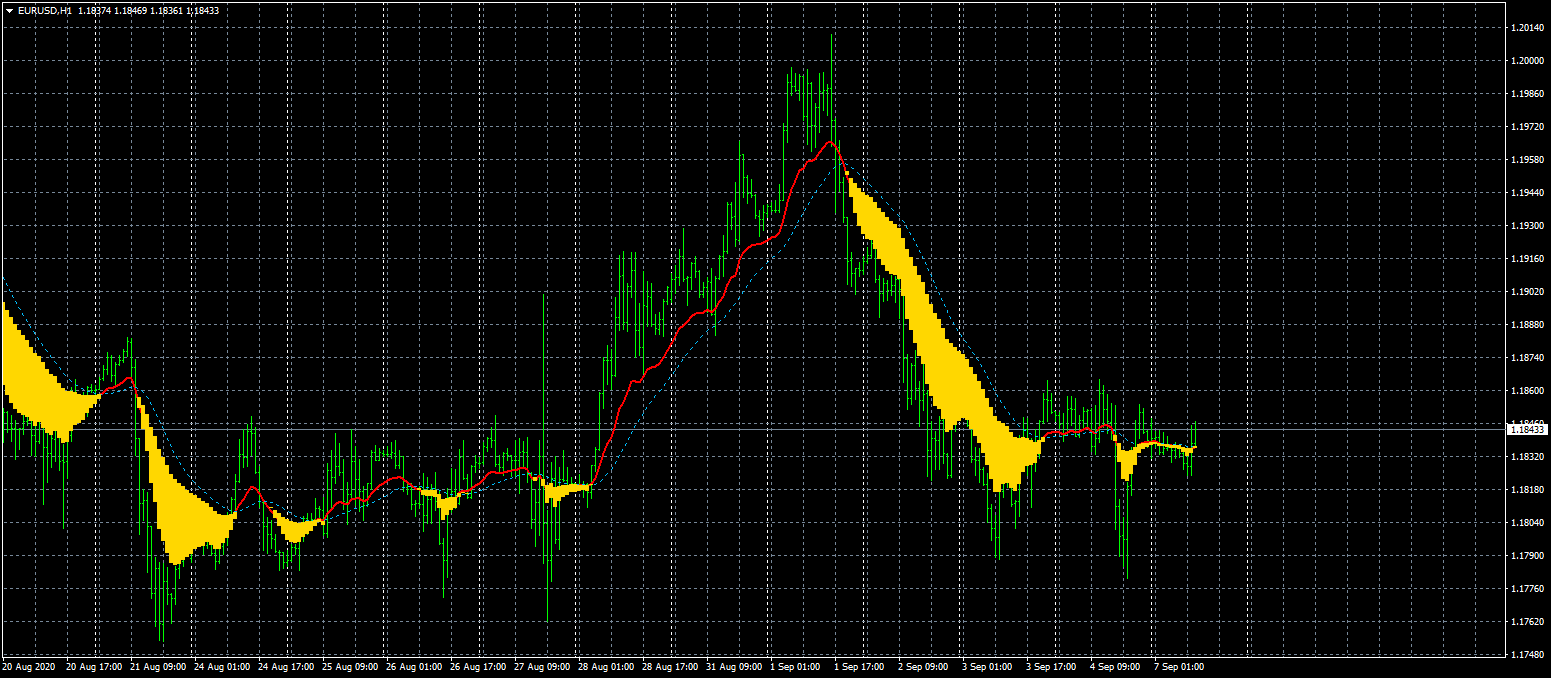The height and width of the screenshot is (678, 1551).
Task: Click the 28 Aug 17:00 time label
Action: tap(670, 666)
